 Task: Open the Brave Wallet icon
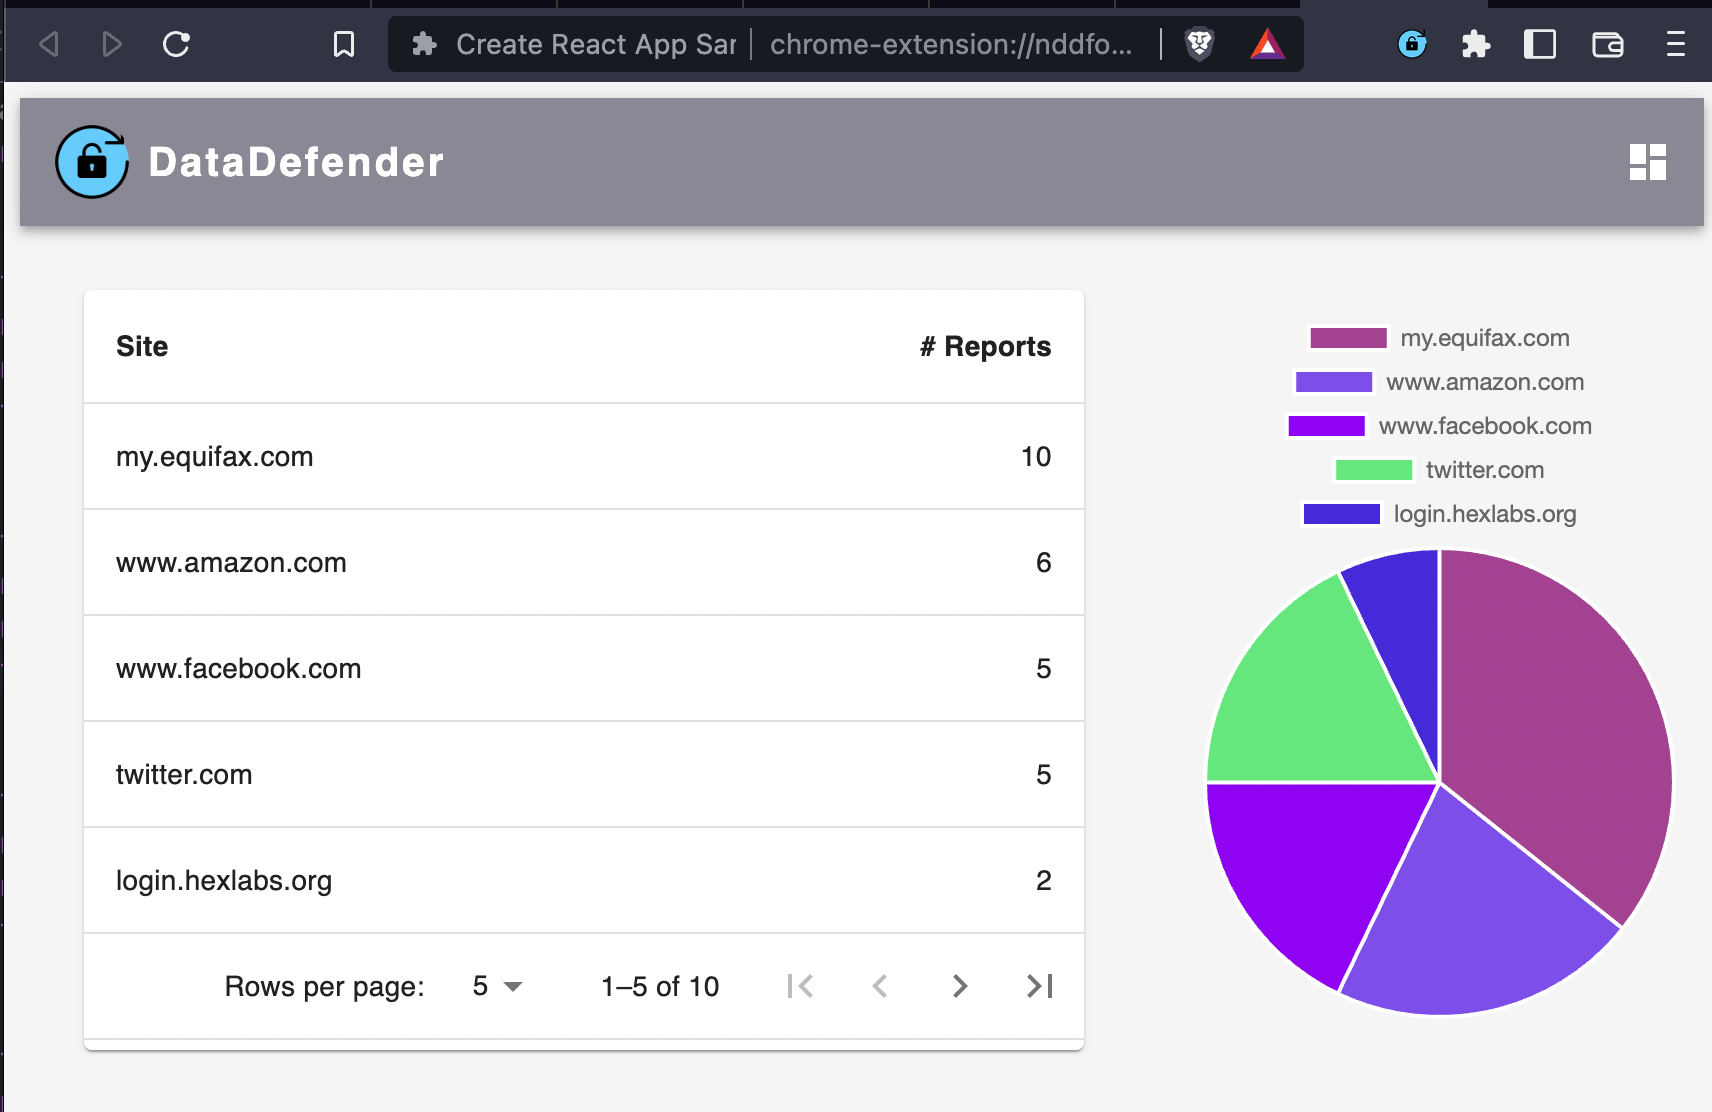click(x=1607, y=44)
